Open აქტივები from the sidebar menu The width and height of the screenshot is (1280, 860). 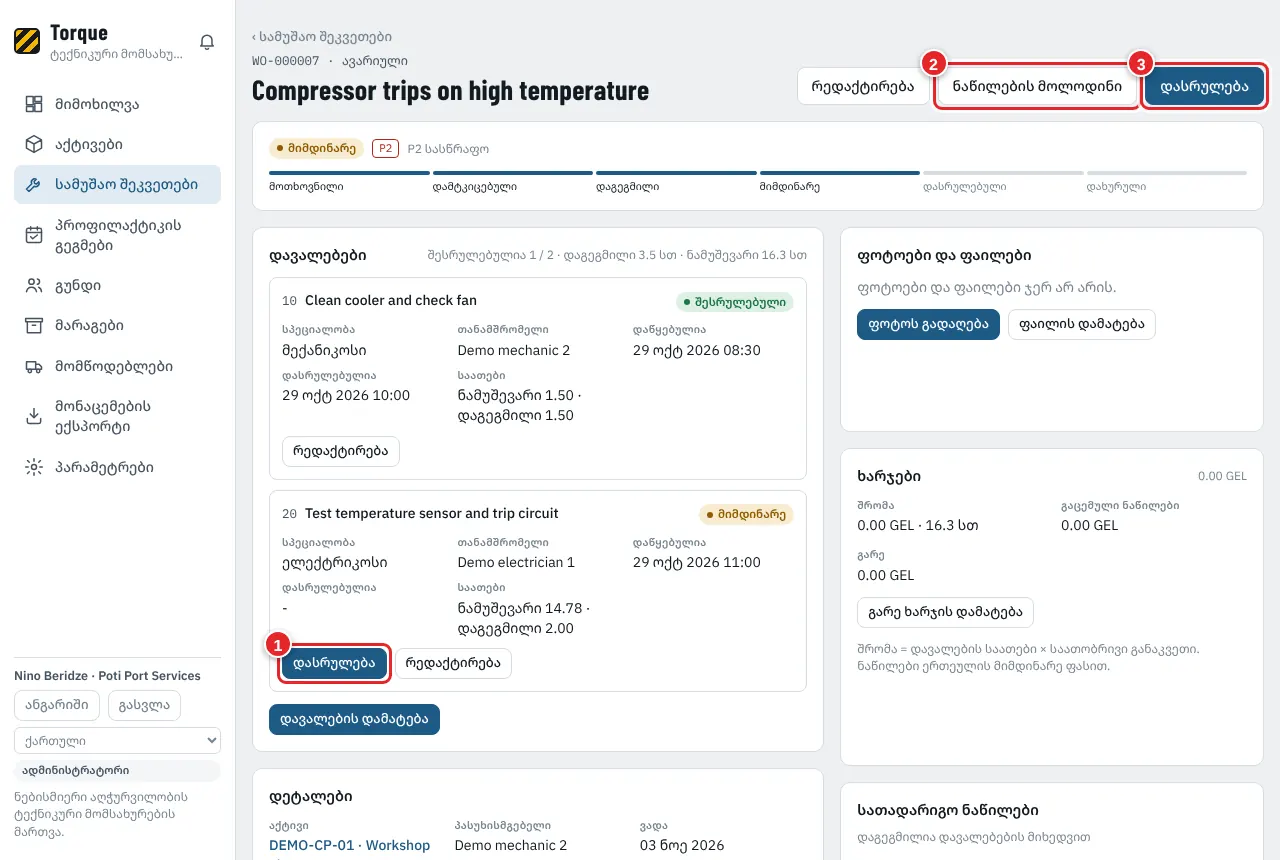pos(117,144)
